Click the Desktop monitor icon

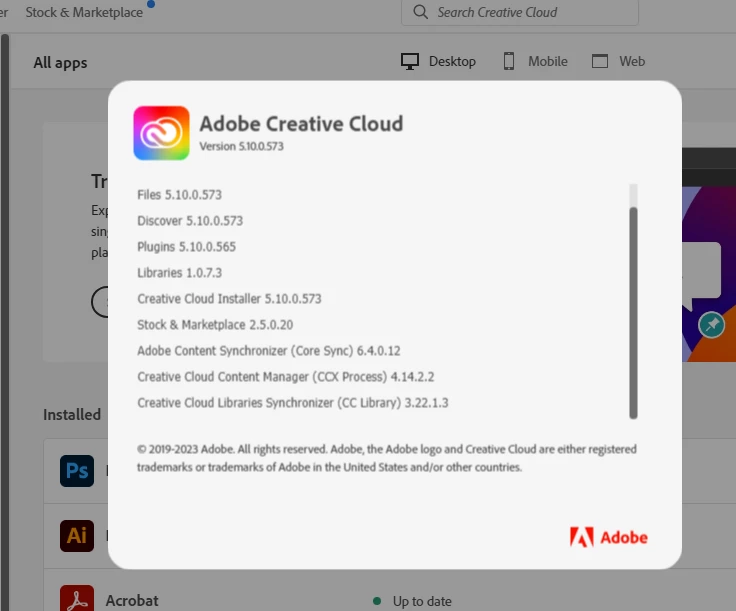[410, 61]
